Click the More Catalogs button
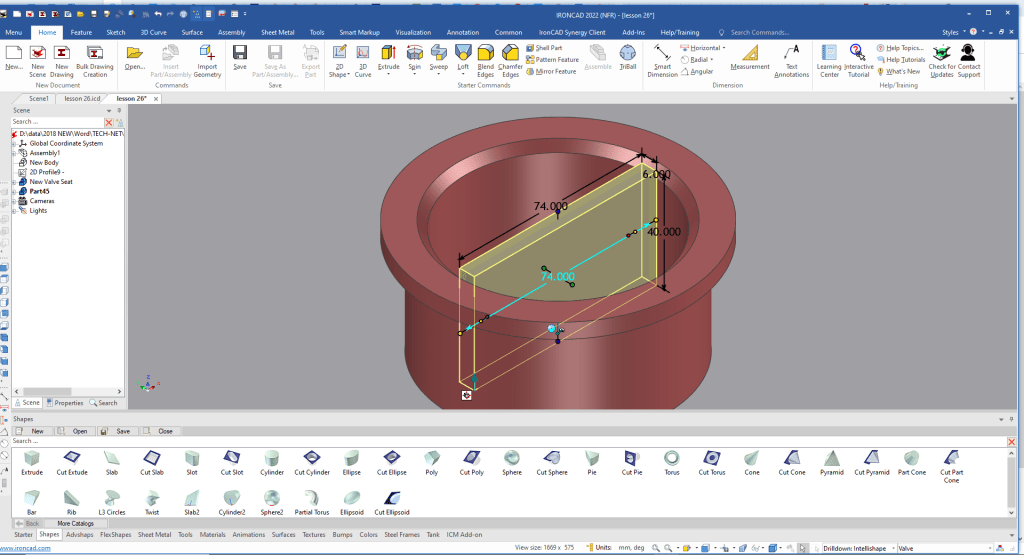This screenshot has width=1024, height=555. tap(77, 523)
